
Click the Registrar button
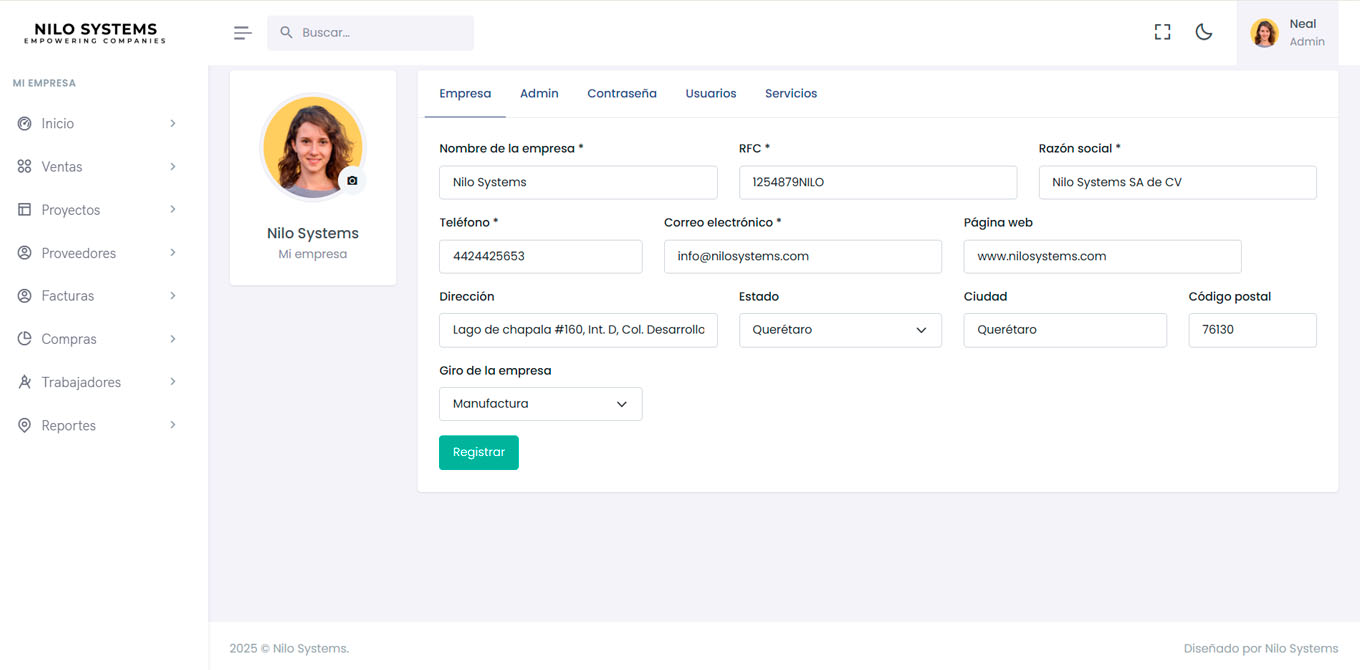(x=478, y=452)
